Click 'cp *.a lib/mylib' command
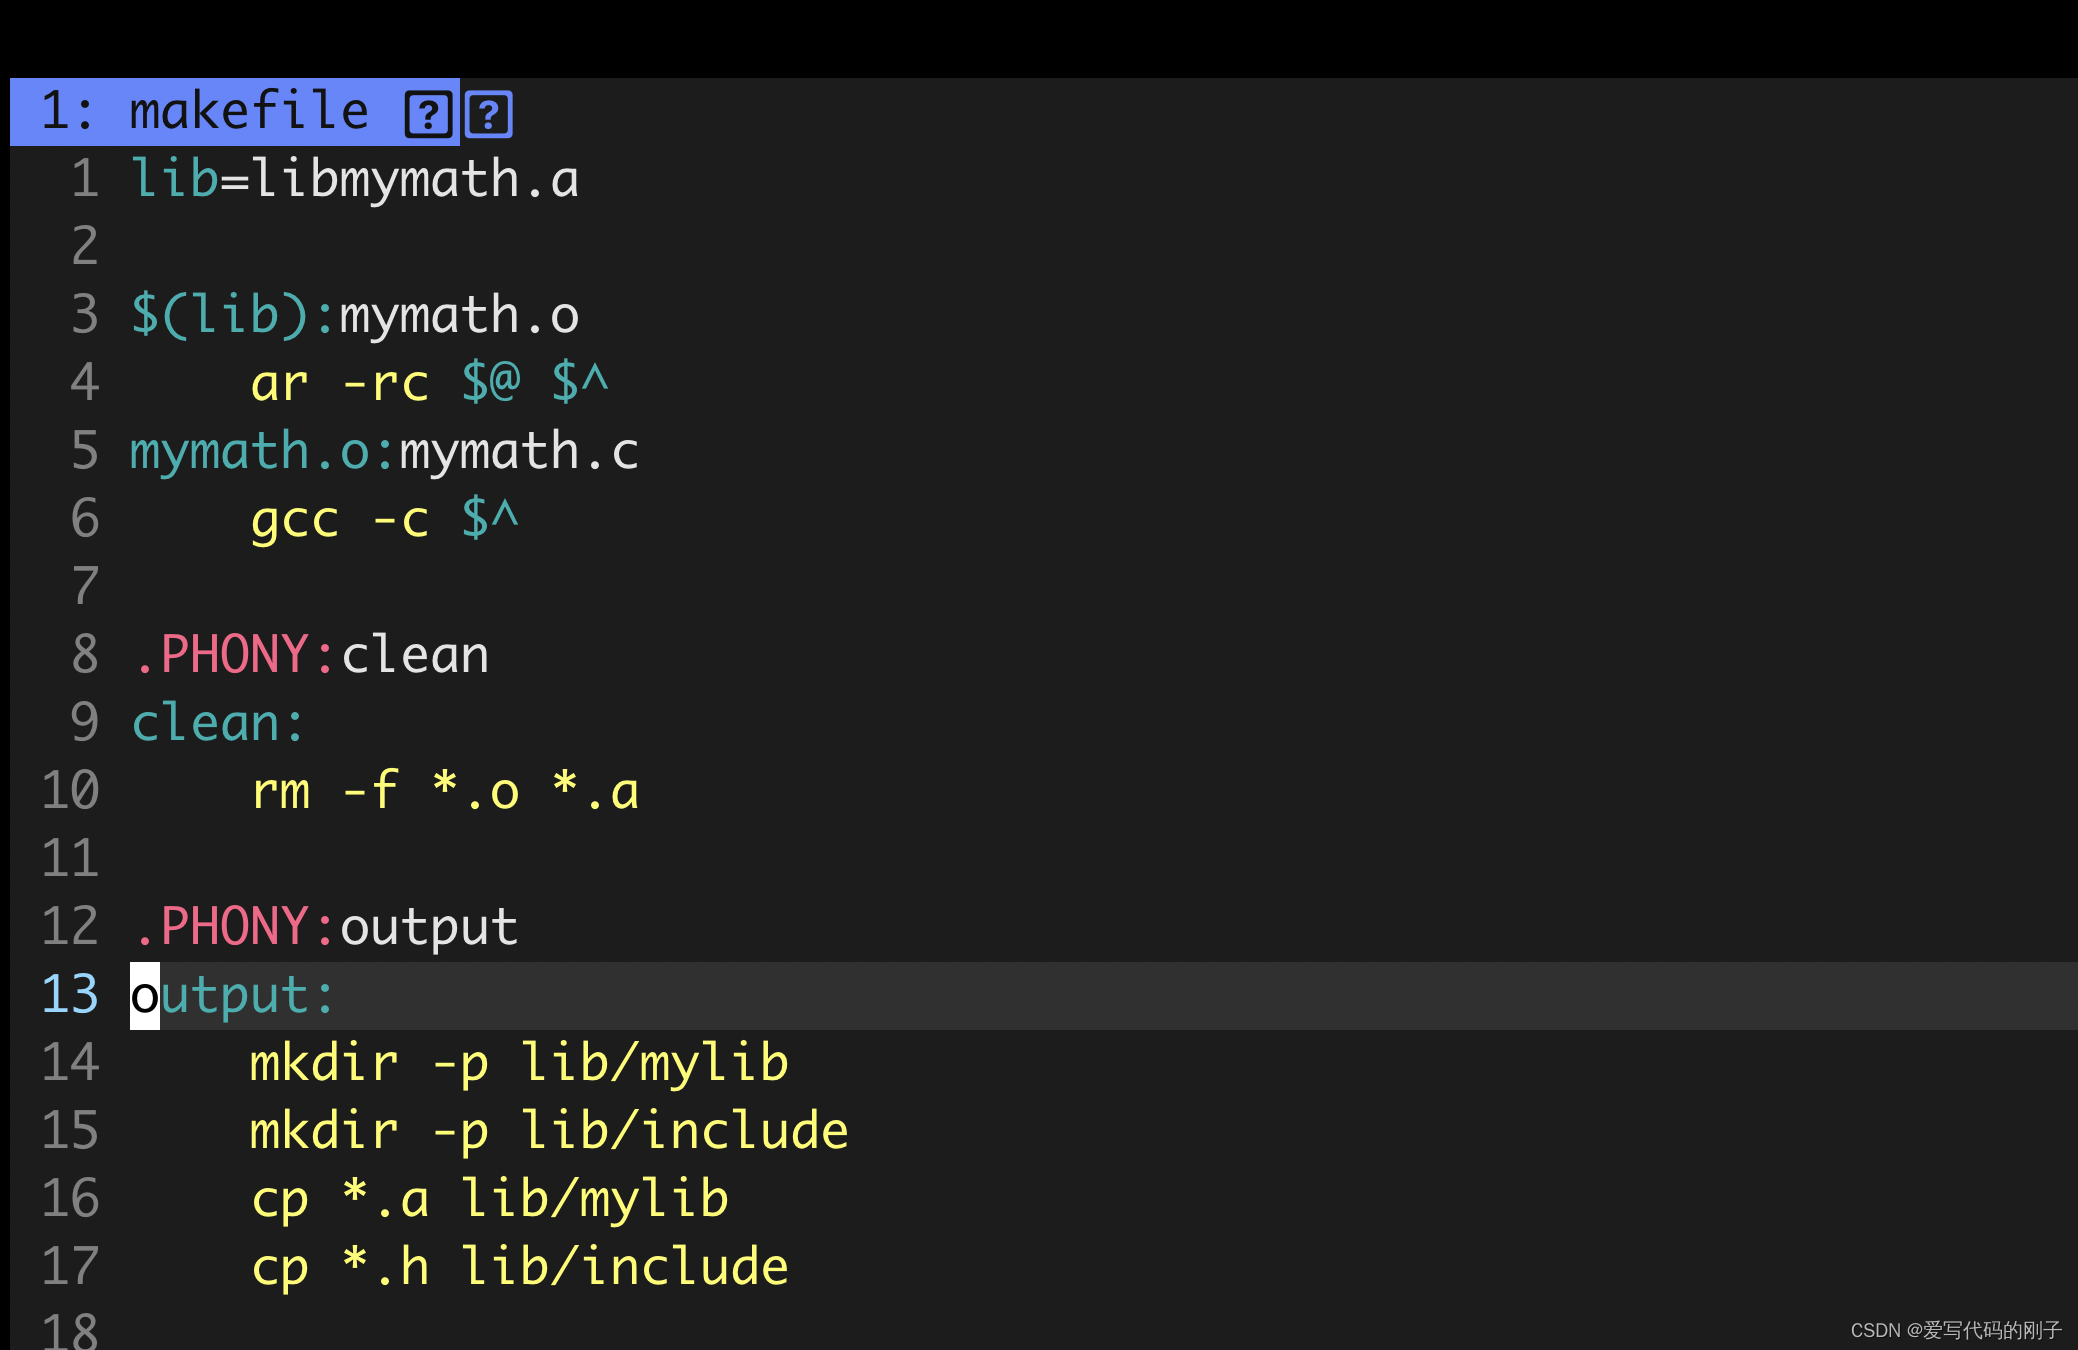The width and height of the screenshot is (2078, 1350). [490, 1199]
